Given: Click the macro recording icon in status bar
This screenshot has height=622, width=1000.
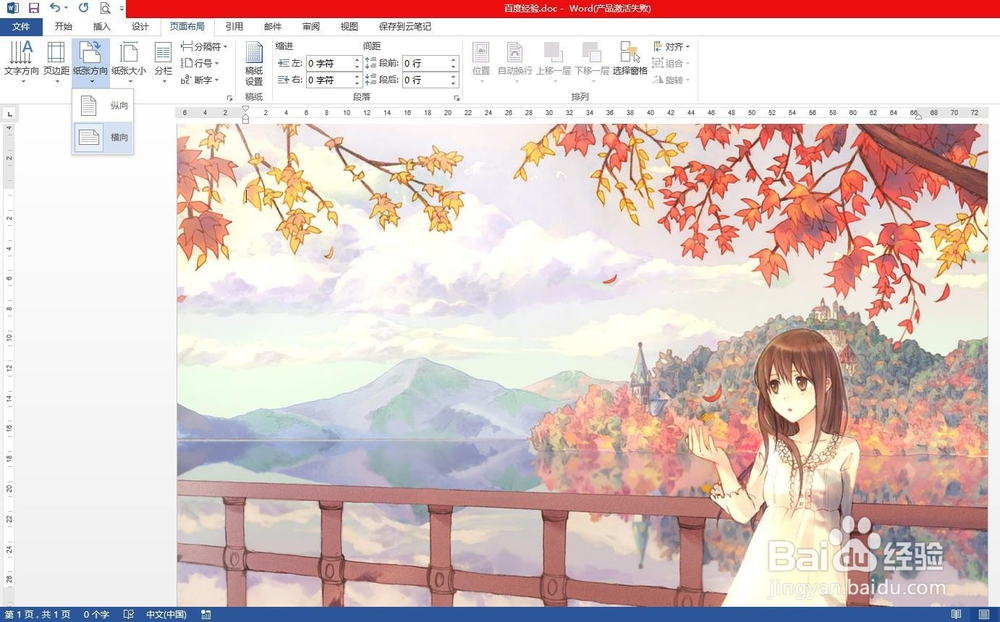Looking at the screenshot, I should (x=206, y=614).
